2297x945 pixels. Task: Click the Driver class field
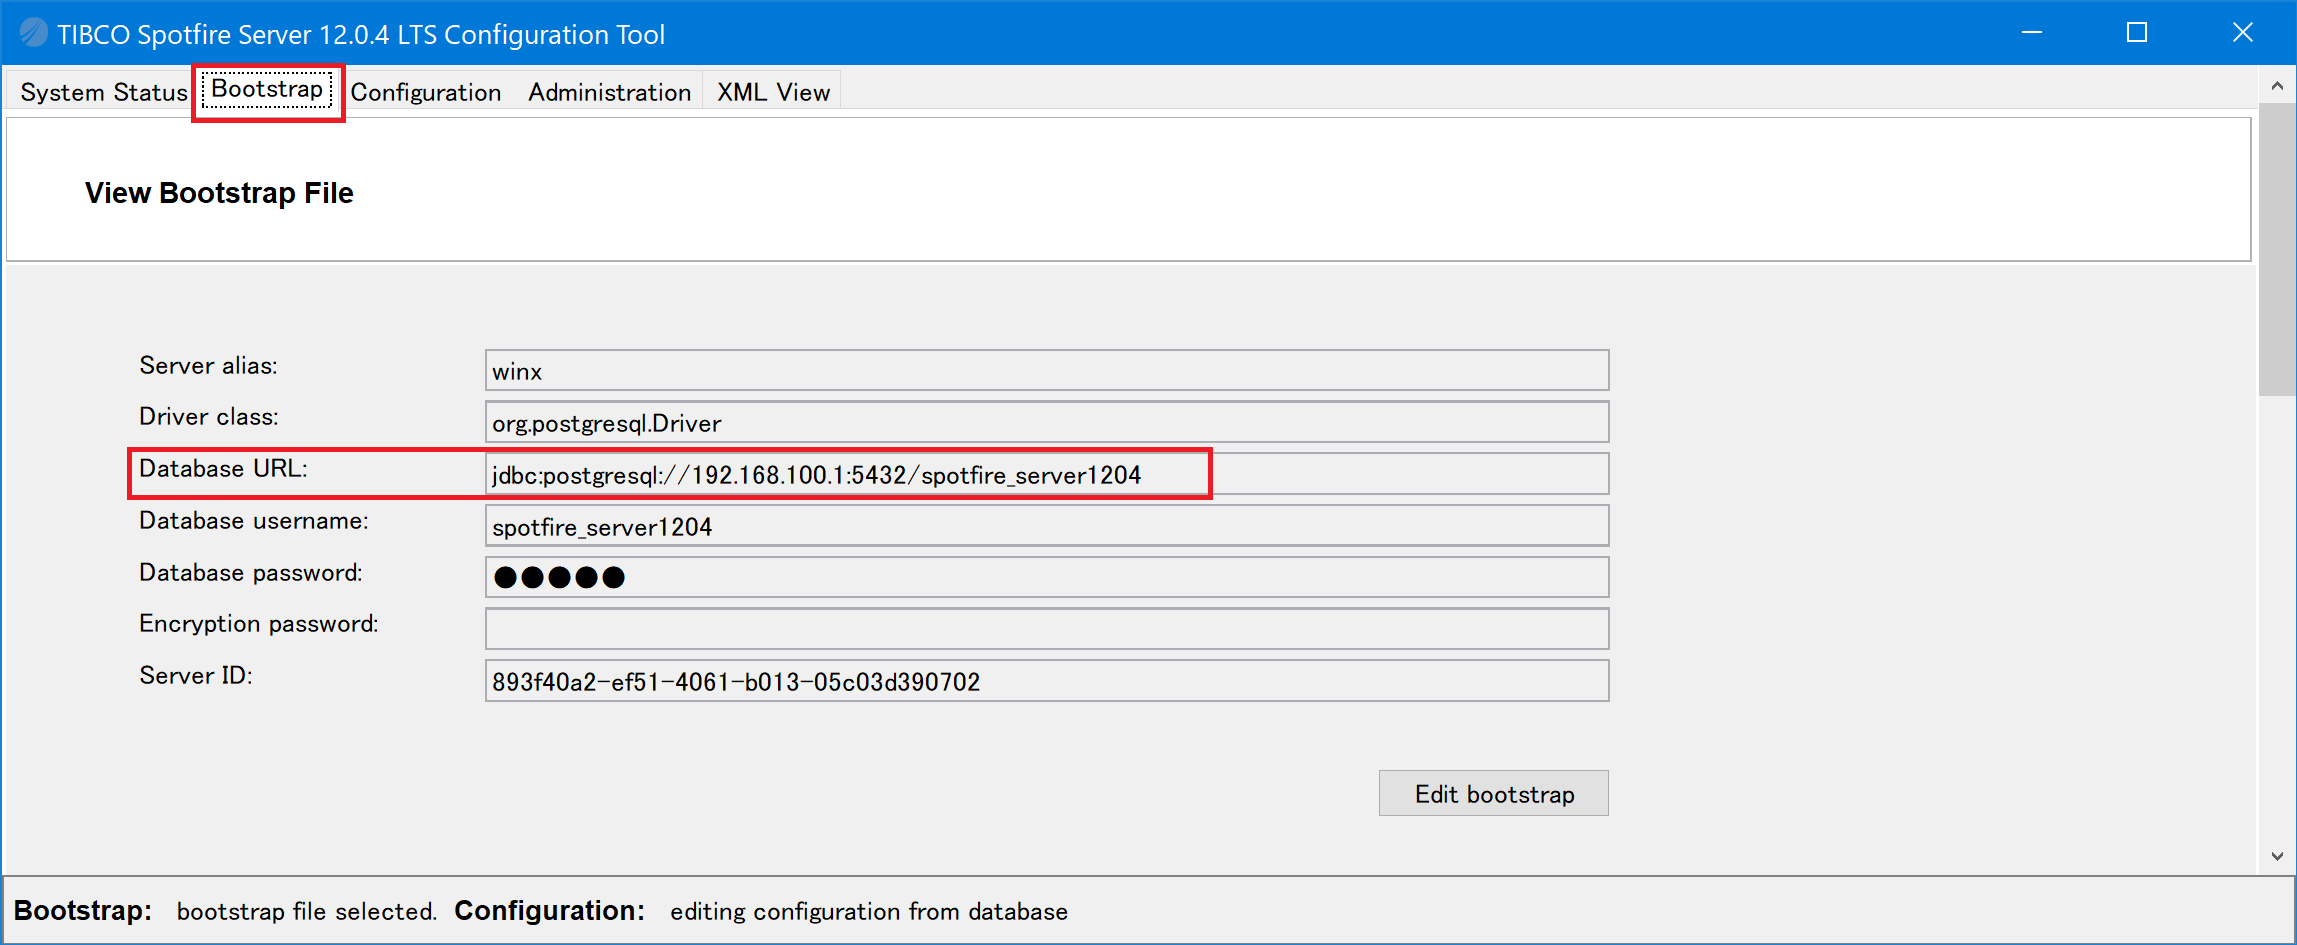[x=1047, y=422]
